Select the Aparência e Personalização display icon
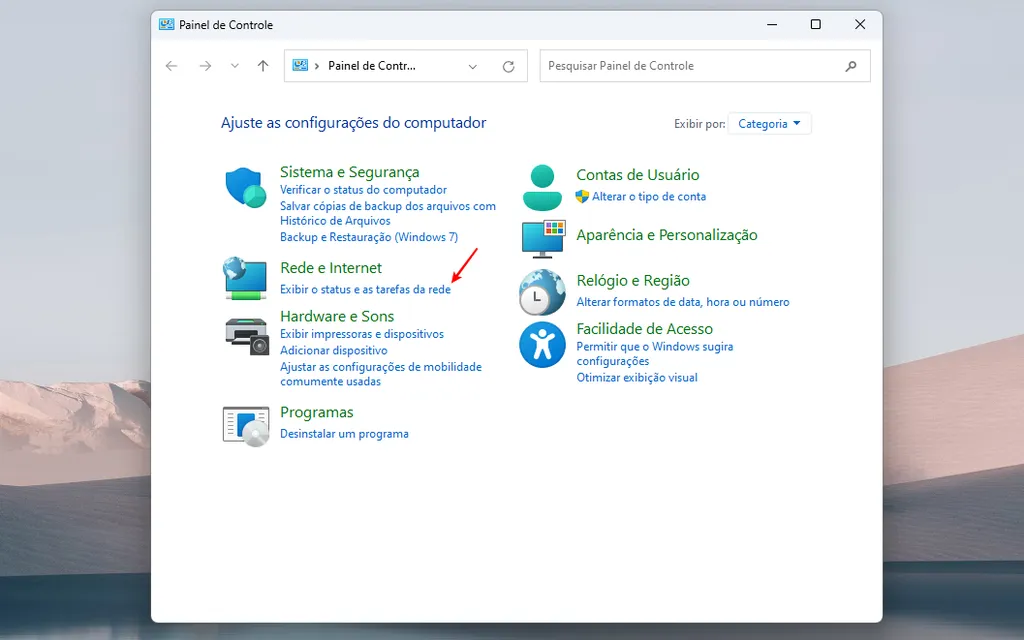1024x640 pixels. pyautogui.click(x=541, y=239)
